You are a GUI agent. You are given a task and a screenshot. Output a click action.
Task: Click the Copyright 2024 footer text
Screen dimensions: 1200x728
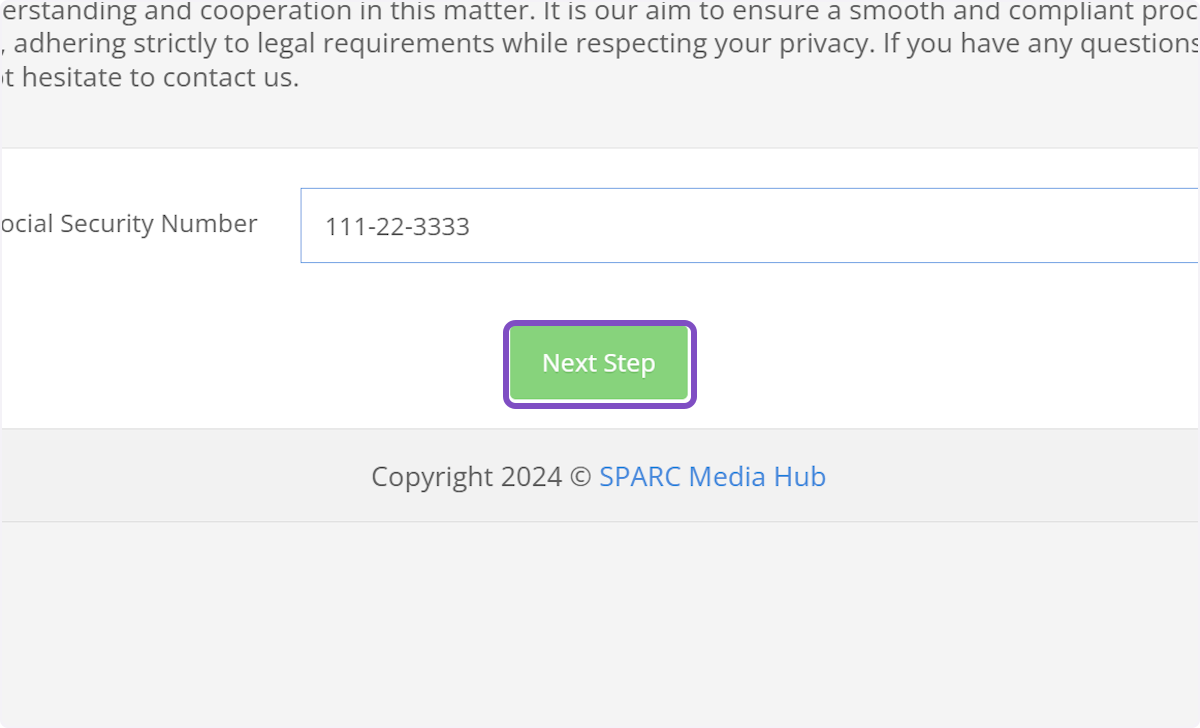466,477
